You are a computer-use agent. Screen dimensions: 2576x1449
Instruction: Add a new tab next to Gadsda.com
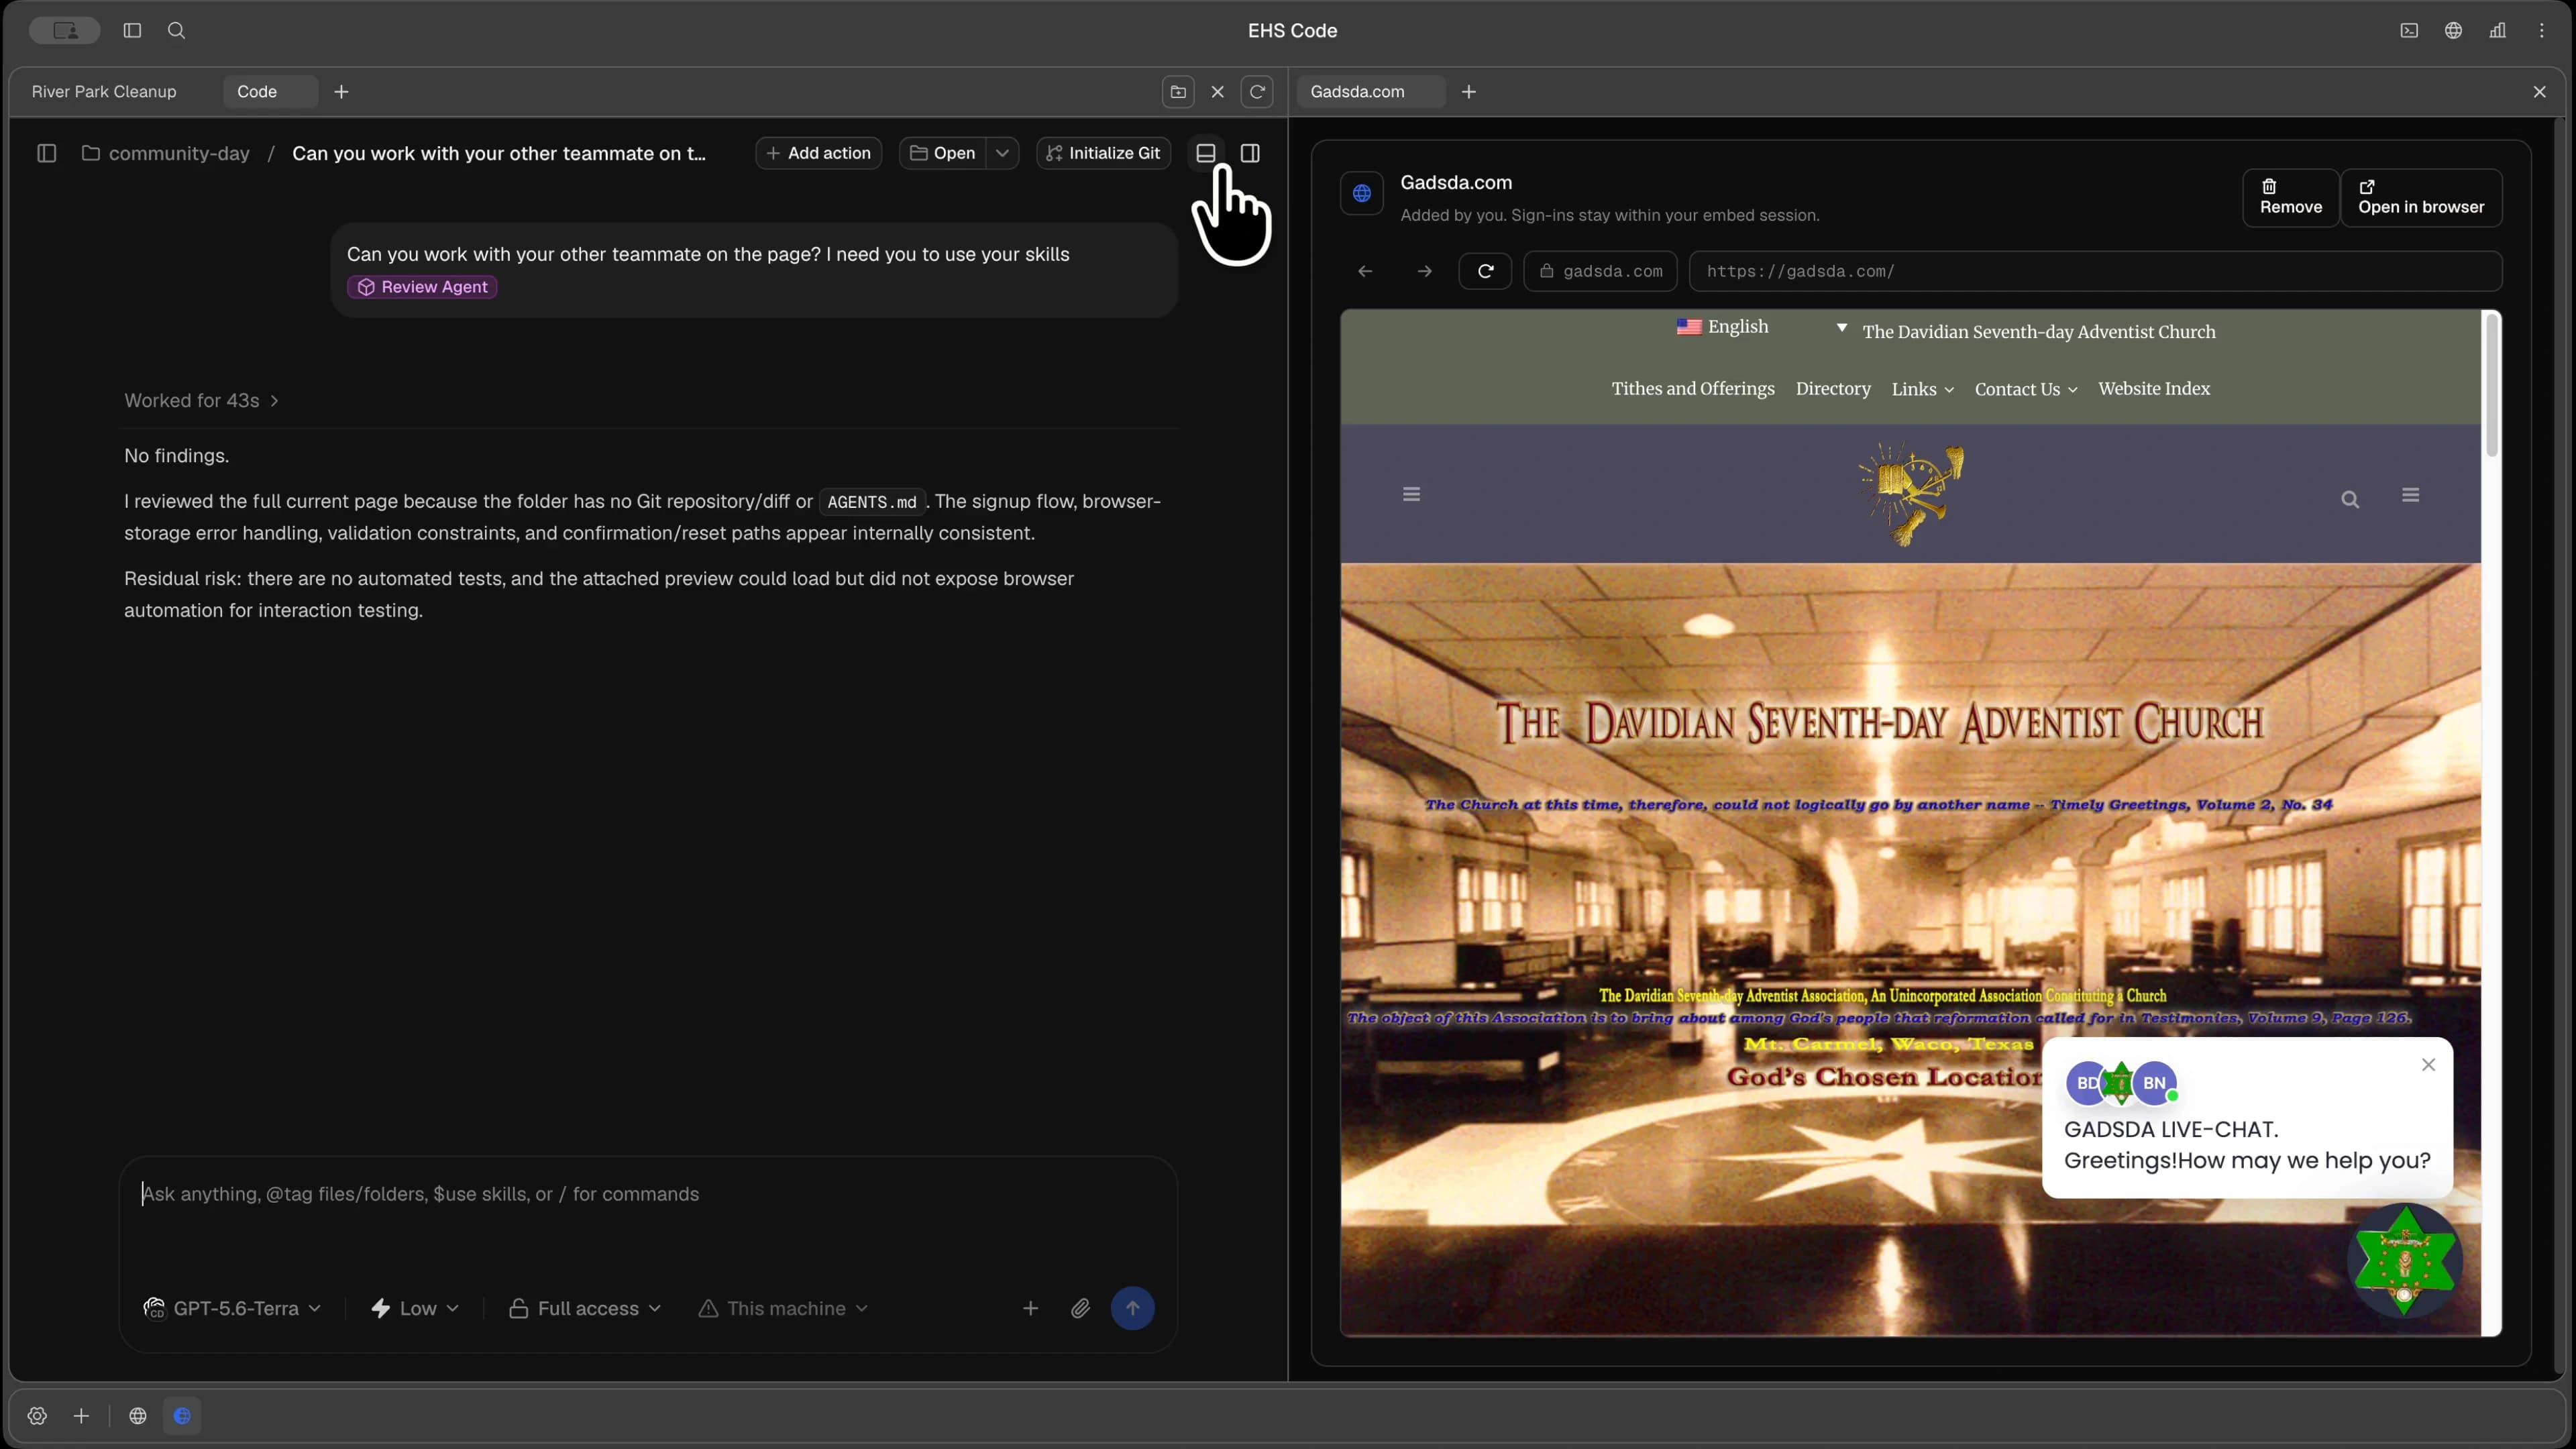[1468, 91]
